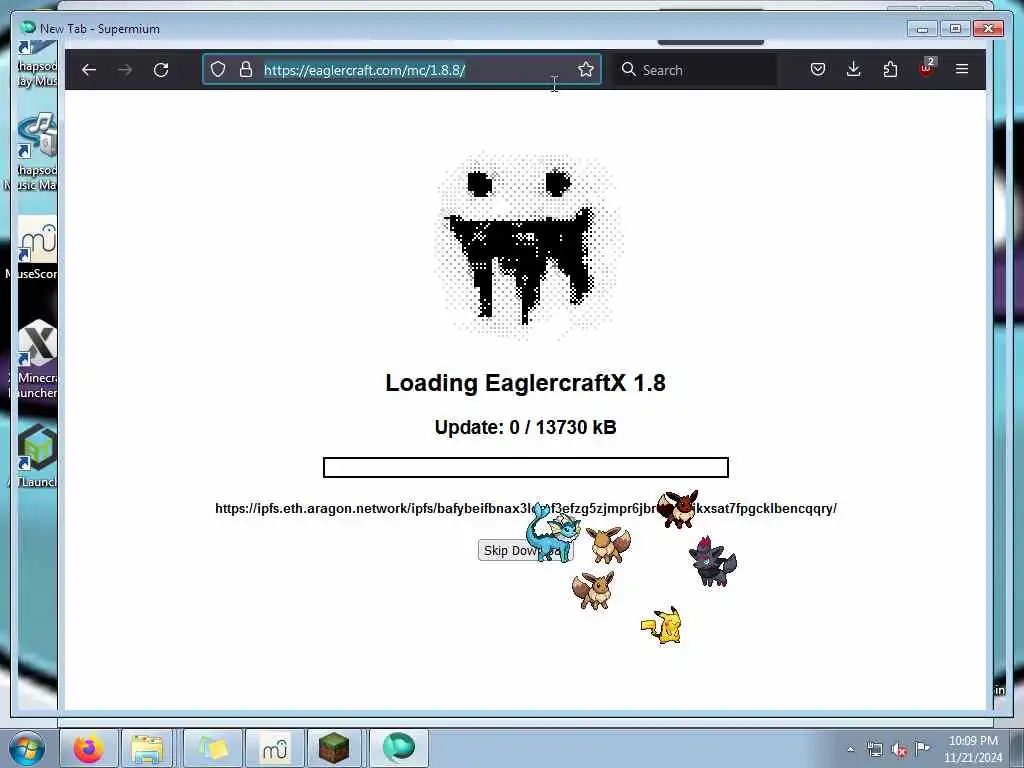Viewport: 1024px width, 768px height.
Task: Open Sticky Notes taskbar item
Action: pyautogui.click(x=214, y=748)
